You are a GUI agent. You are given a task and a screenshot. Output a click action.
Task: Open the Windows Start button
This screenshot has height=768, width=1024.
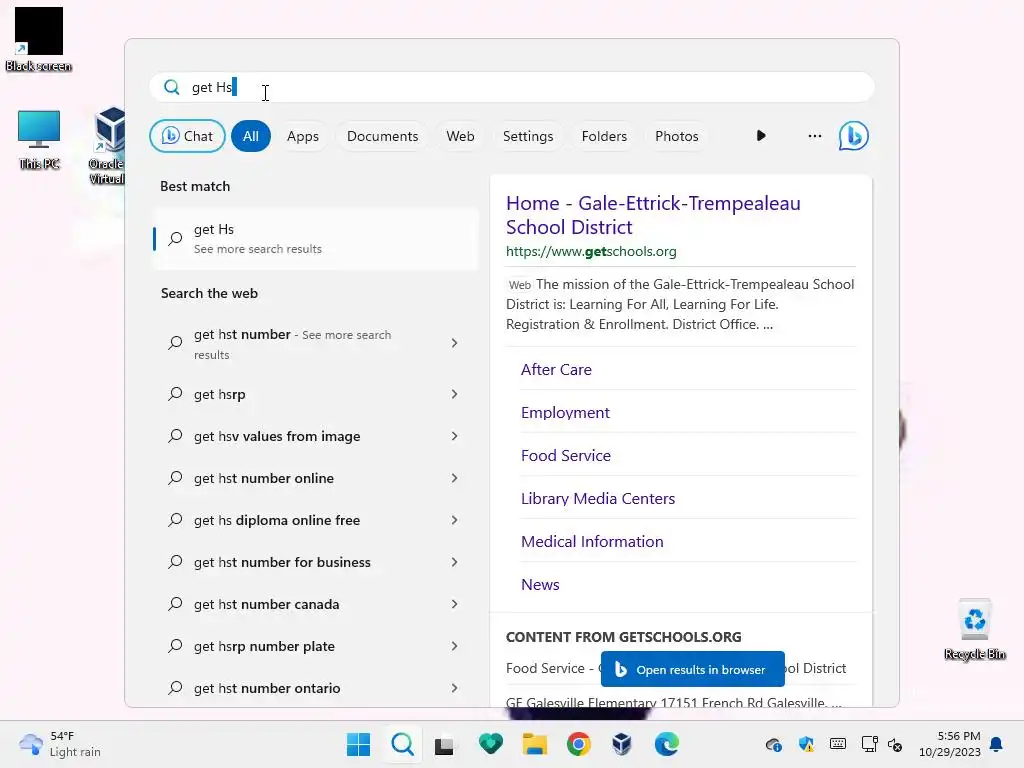[358, 744]
